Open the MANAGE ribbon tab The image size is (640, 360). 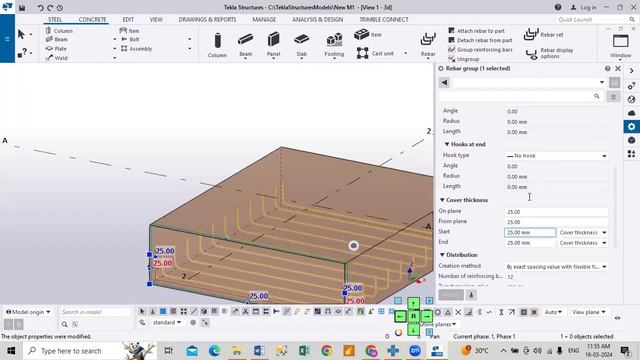coord(264,20)
